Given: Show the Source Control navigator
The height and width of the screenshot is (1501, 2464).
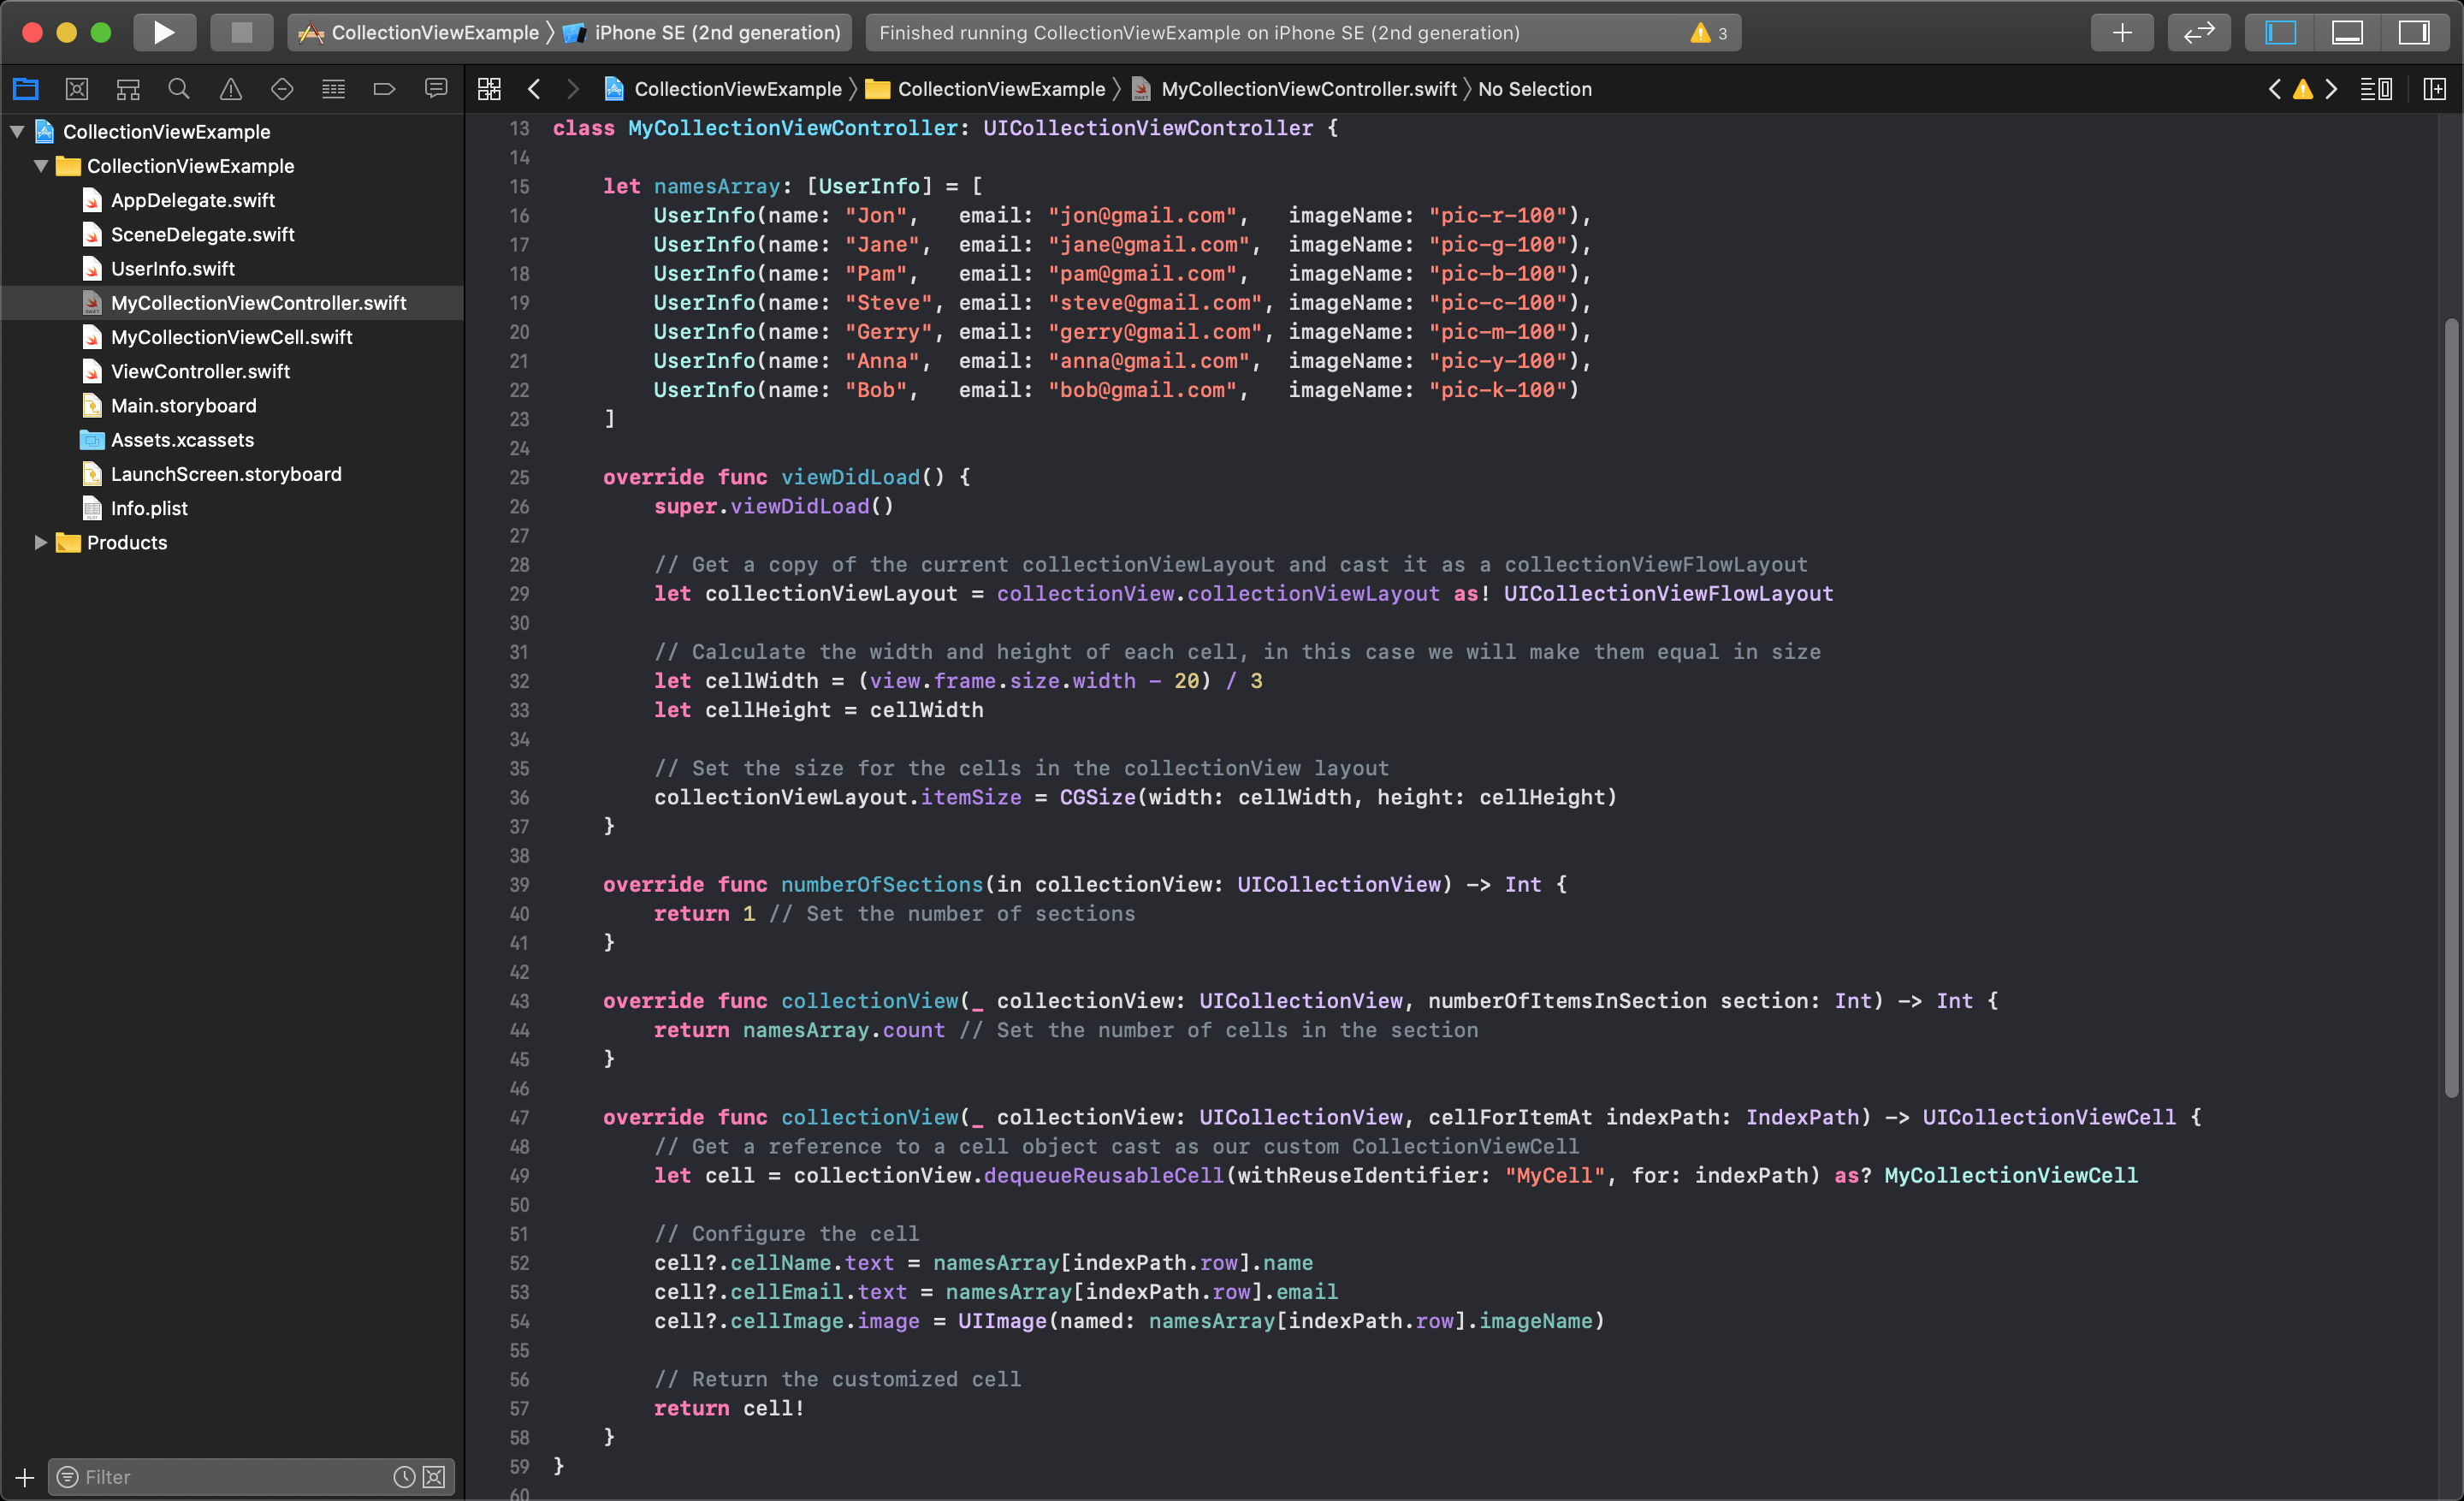Looking at the screenshot, I should point(77,89).
